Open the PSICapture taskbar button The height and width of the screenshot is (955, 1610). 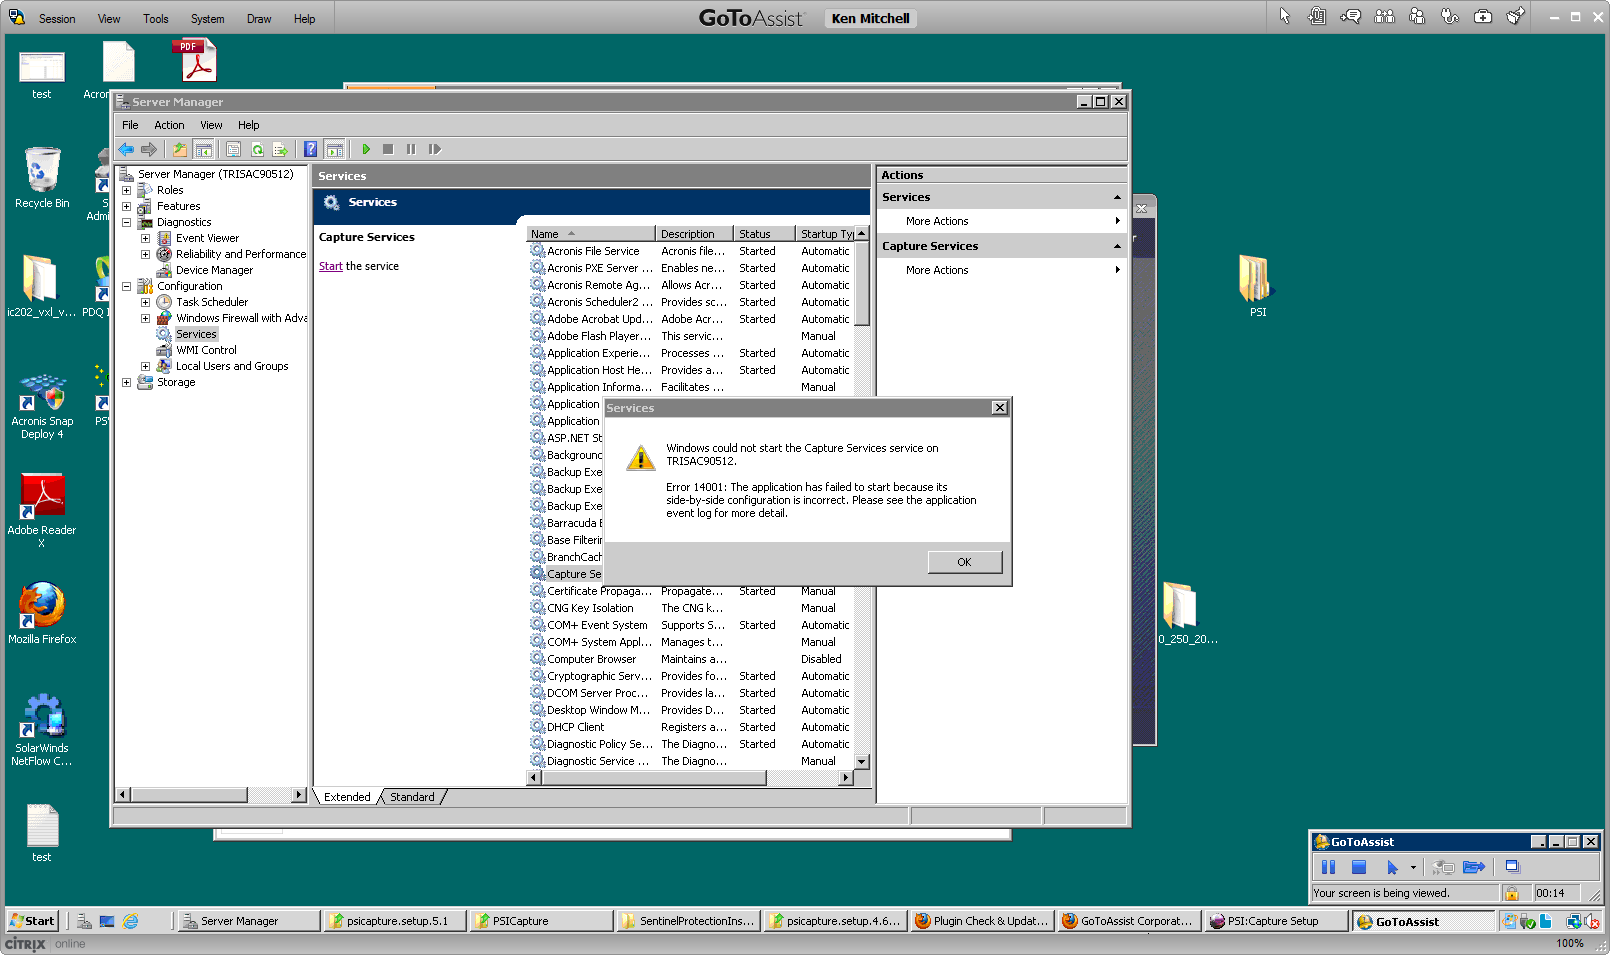(541, 921)
